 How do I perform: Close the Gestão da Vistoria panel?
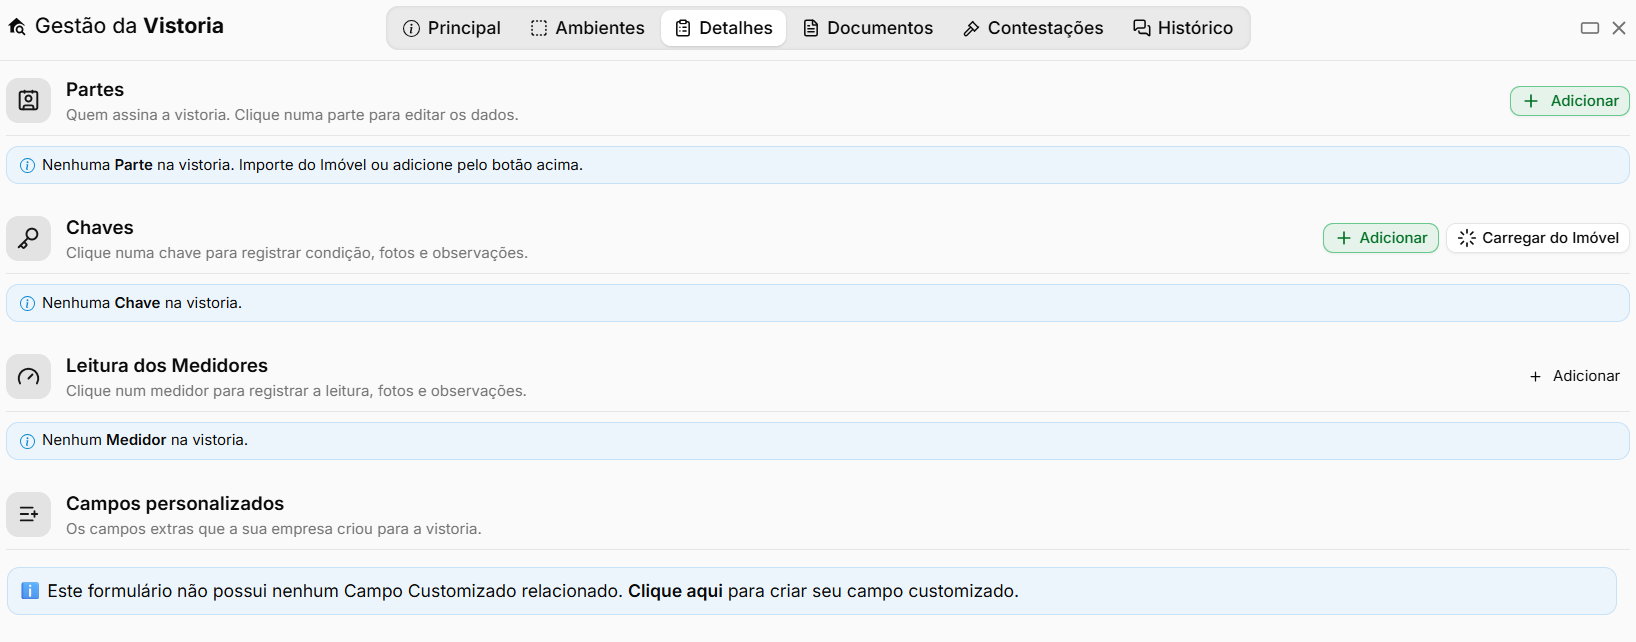[x=1619, y=28]
